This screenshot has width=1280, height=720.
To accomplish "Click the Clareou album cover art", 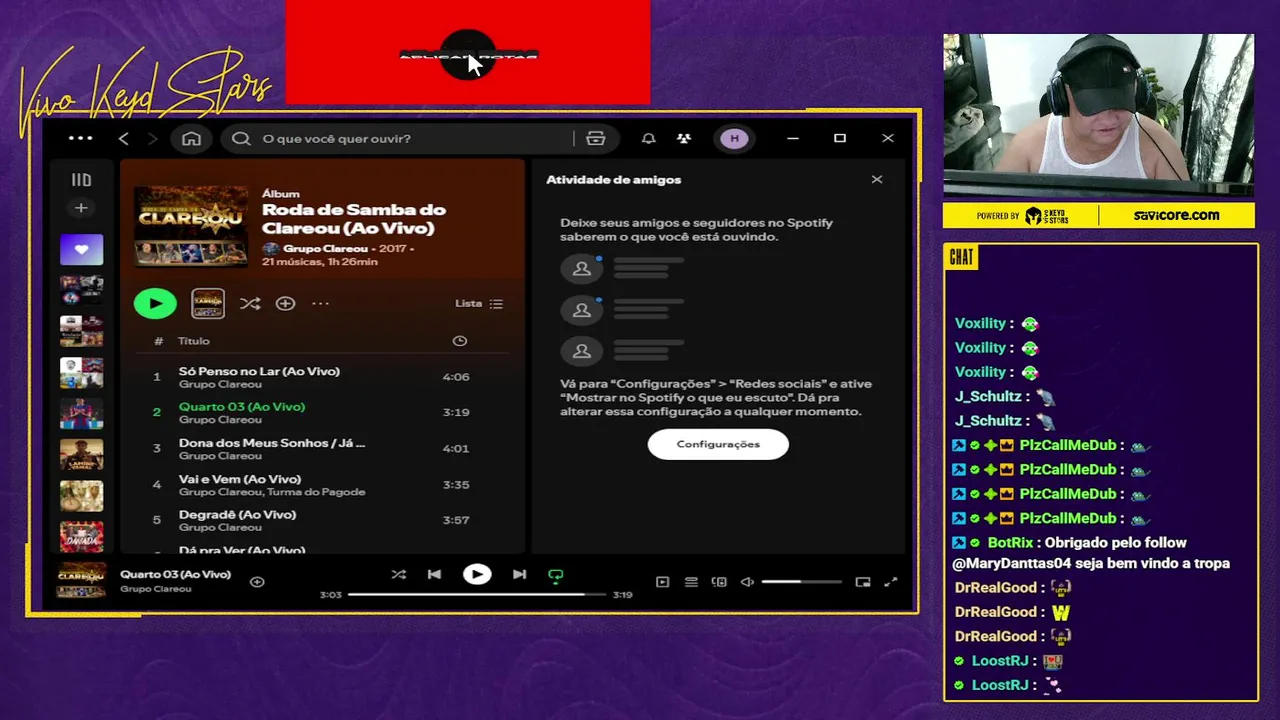I will click(x=191, y=227).
